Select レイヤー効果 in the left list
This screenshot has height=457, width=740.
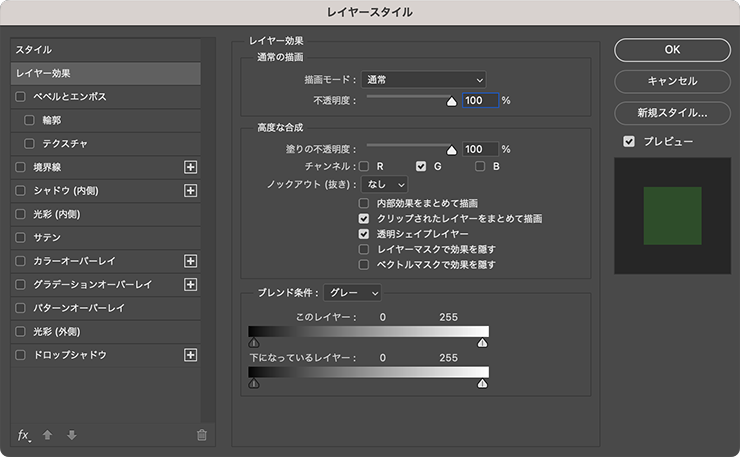[106, 73]
